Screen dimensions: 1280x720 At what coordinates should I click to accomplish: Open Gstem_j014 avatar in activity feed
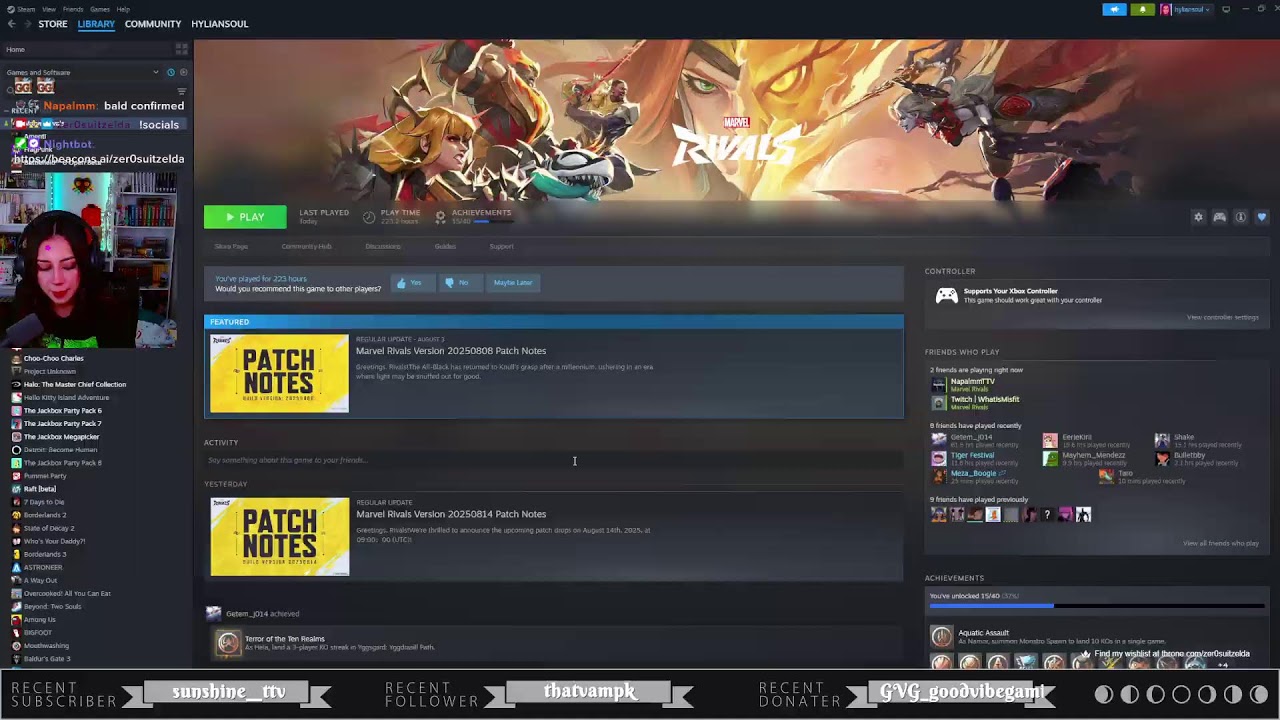point(213,613)
